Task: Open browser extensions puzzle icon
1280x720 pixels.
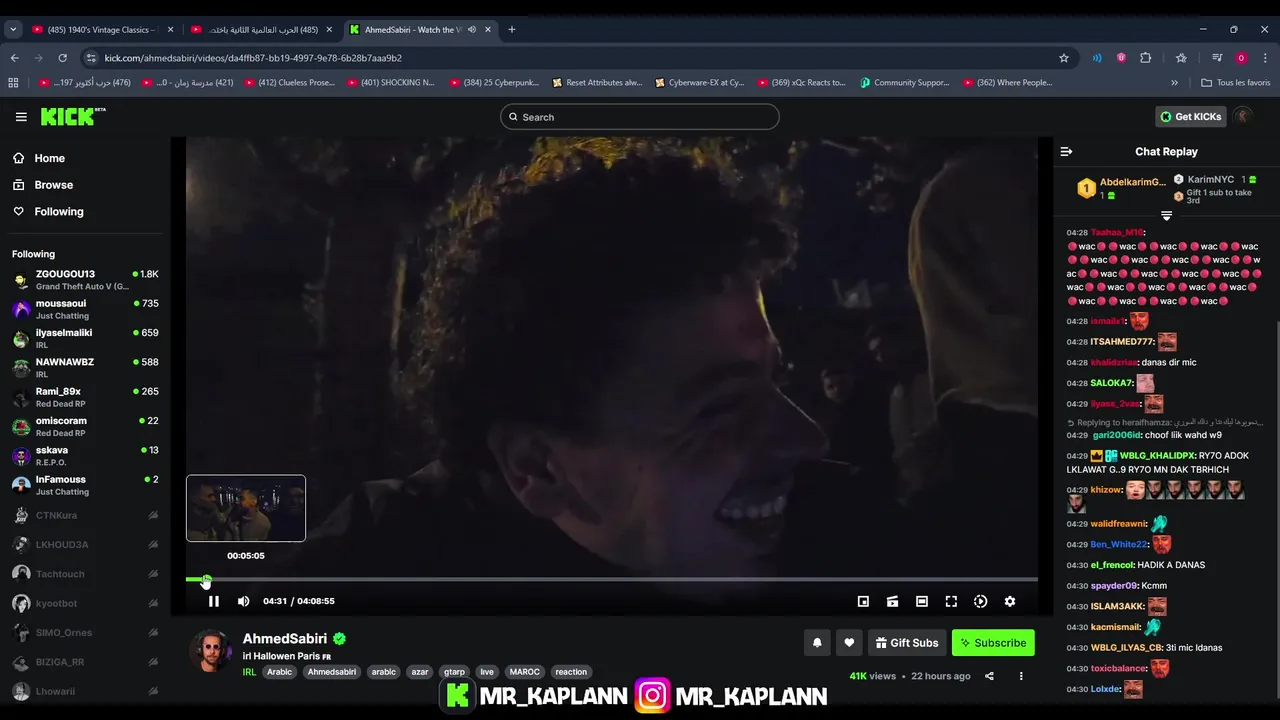Action: tap(1146, 58)
